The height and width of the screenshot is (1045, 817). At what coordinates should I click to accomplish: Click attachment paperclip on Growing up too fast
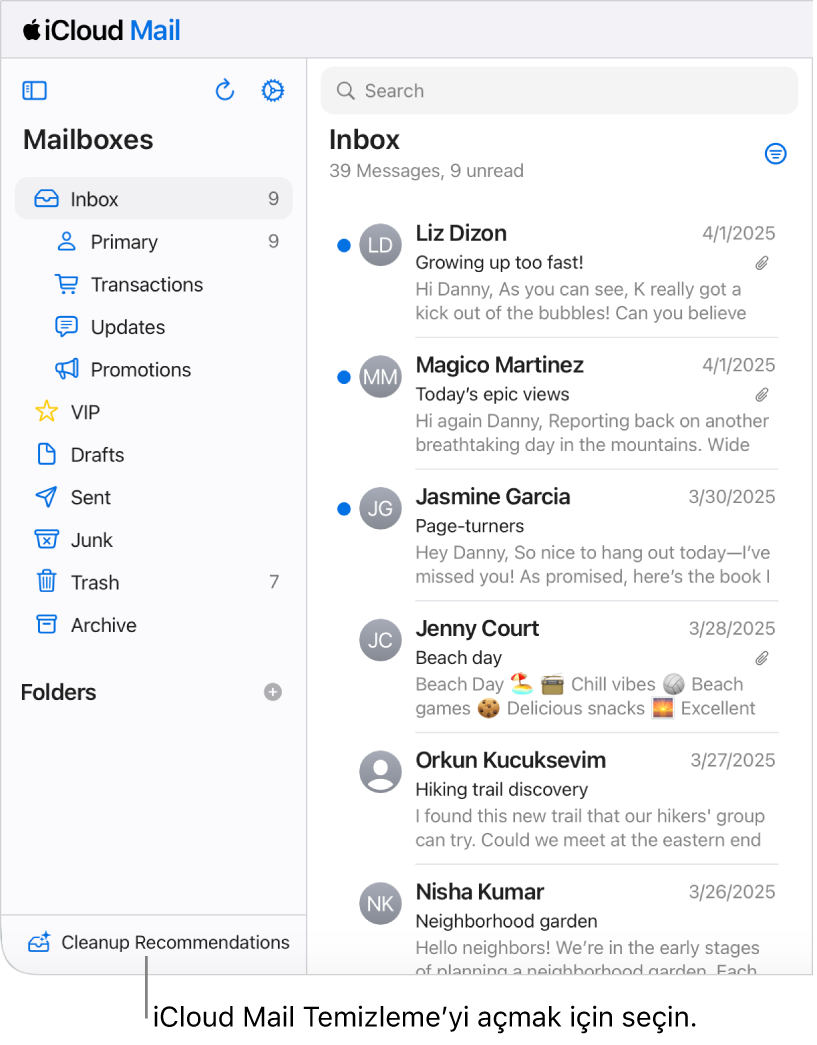[762, 263]
